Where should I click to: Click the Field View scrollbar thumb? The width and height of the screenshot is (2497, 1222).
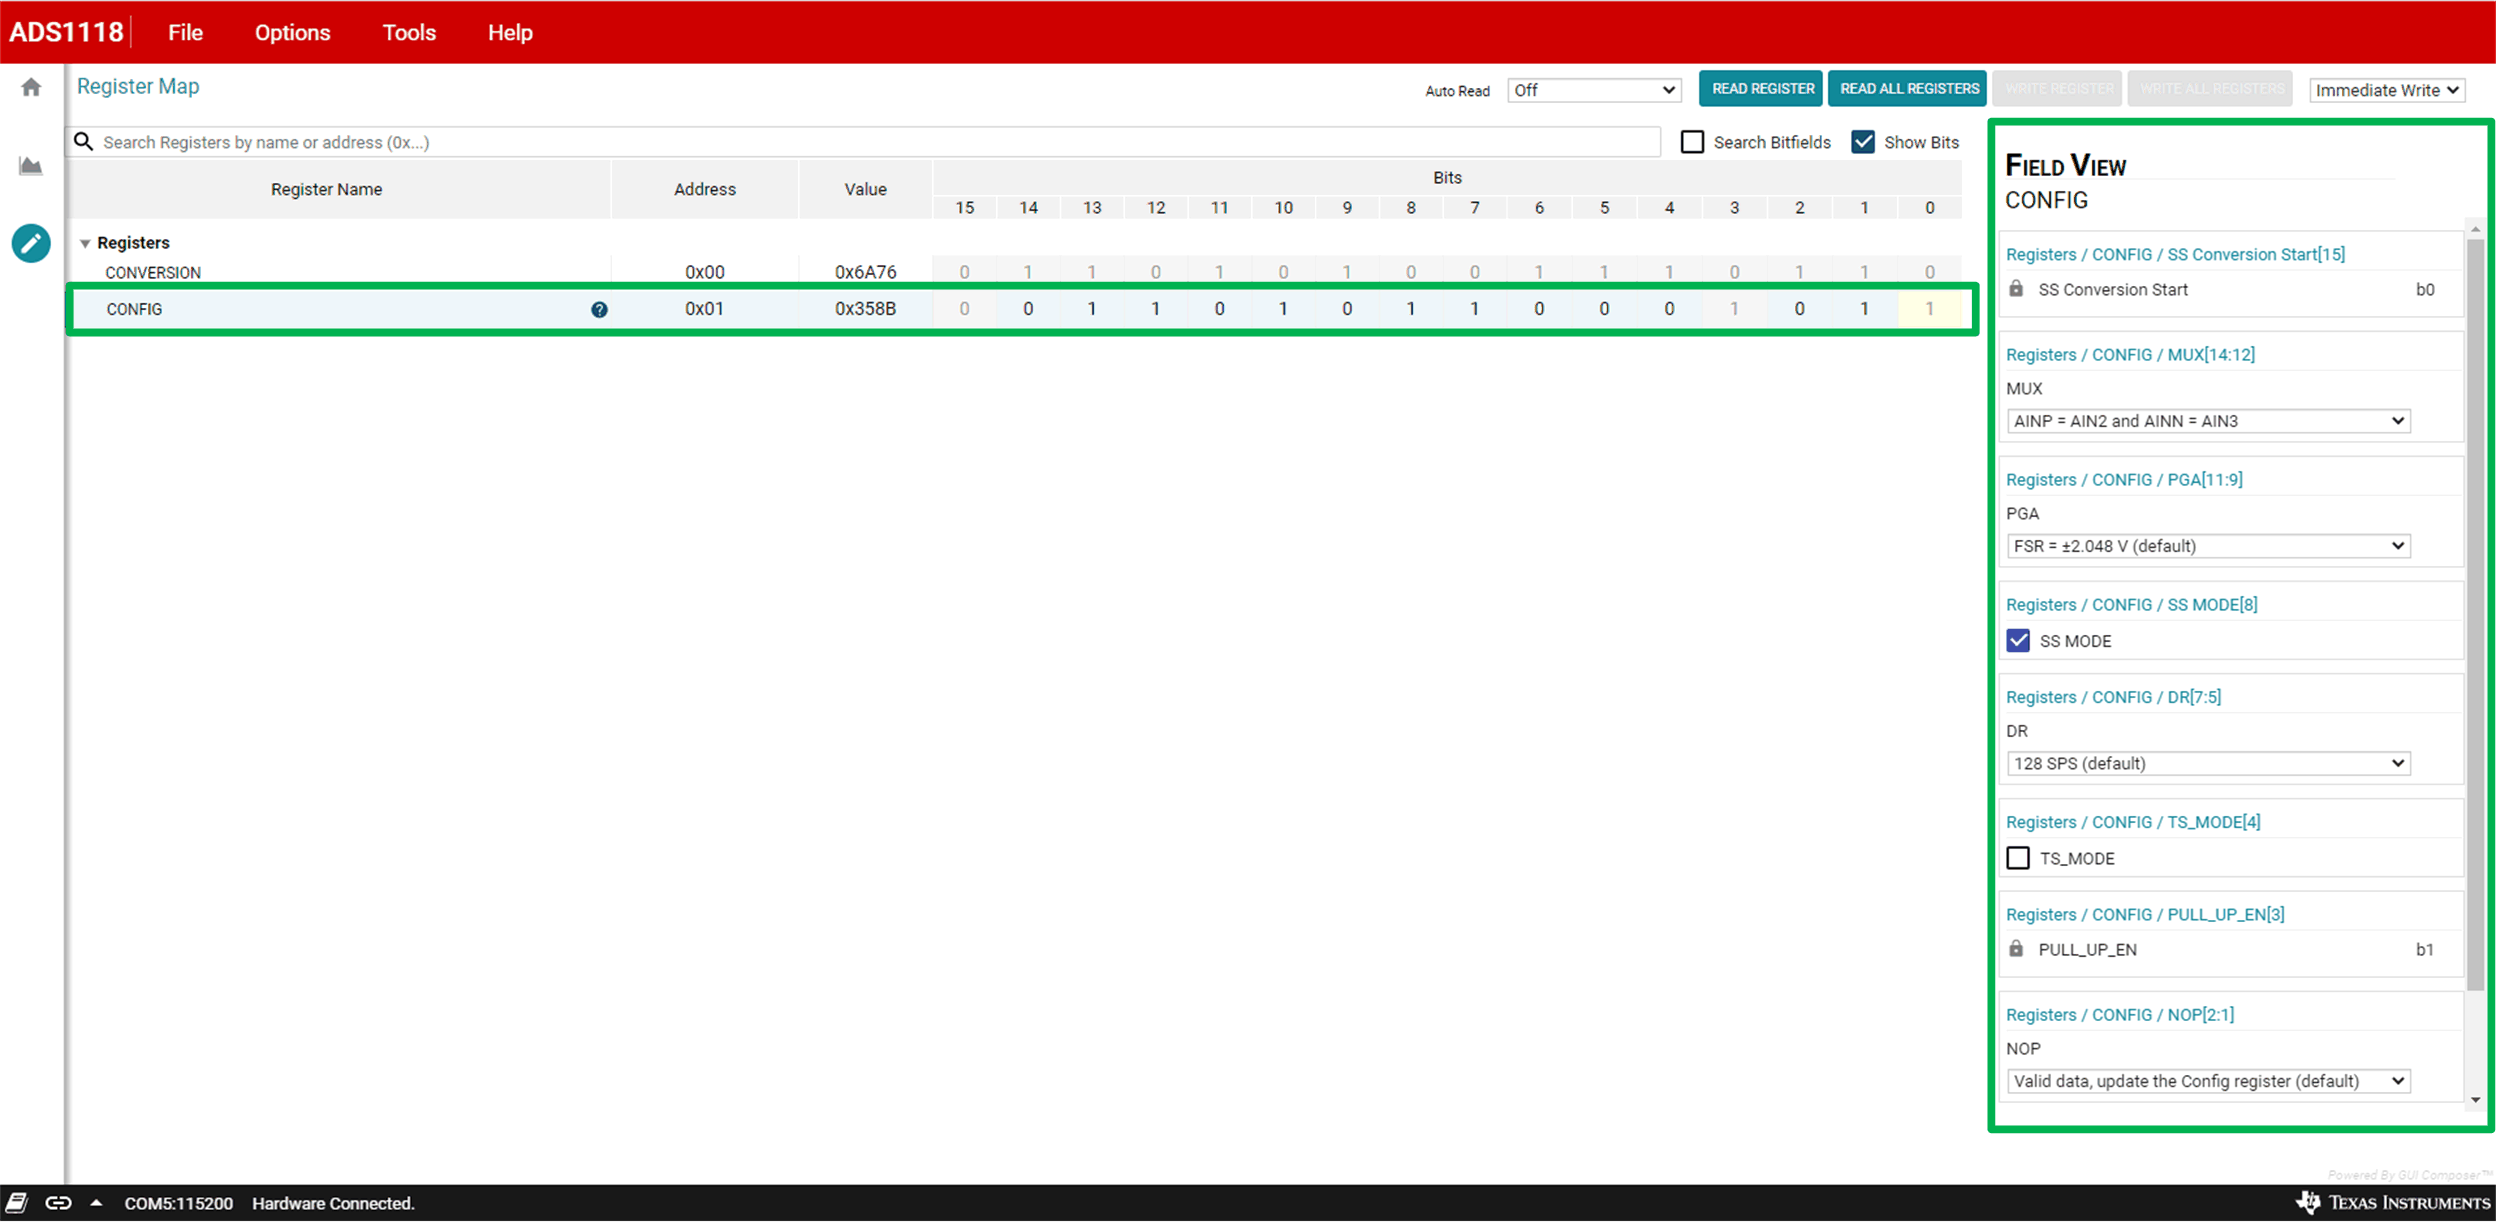tap(2475, 615)
